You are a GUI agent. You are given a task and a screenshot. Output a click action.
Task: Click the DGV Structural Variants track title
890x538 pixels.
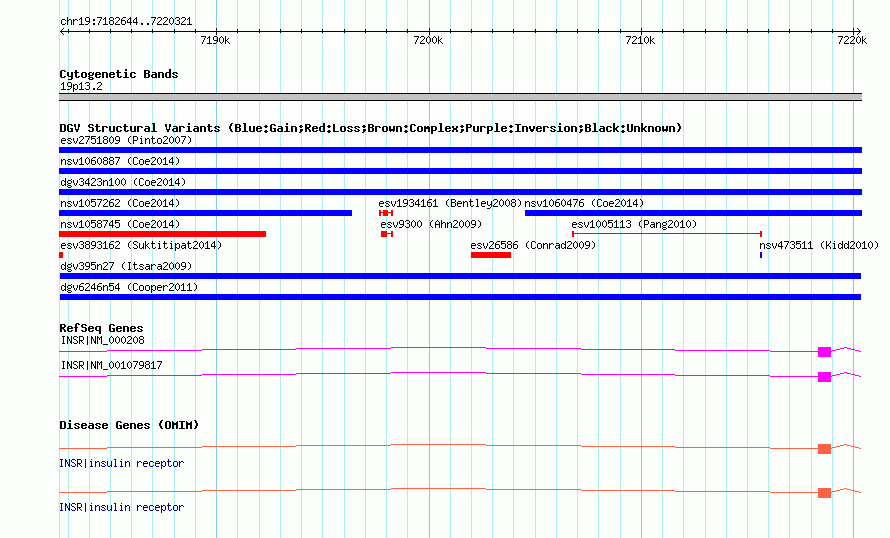(x=370, y=128)
